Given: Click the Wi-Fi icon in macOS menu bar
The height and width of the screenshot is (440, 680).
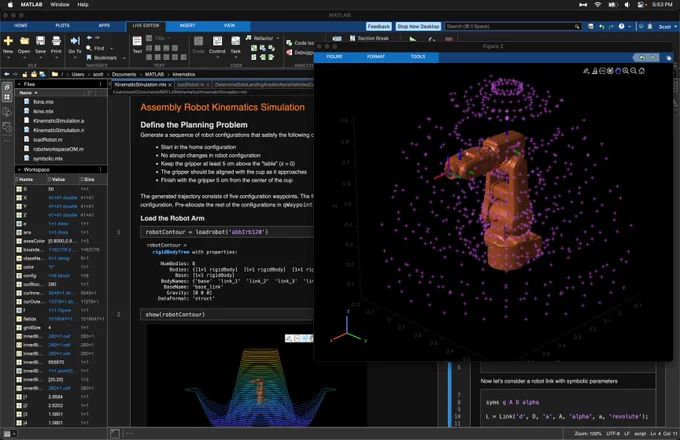Looking at the screenshot, I should [598, 4].
